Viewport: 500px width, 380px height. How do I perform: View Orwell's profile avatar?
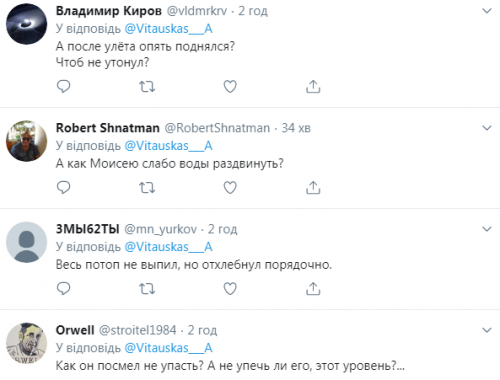point(27,343)
